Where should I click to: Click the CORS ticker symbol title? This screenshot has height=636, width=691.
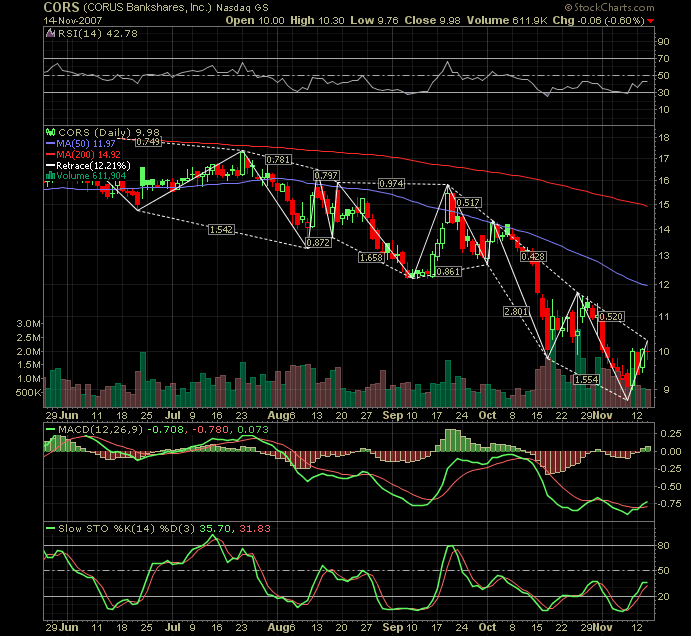tap(61, 7)
